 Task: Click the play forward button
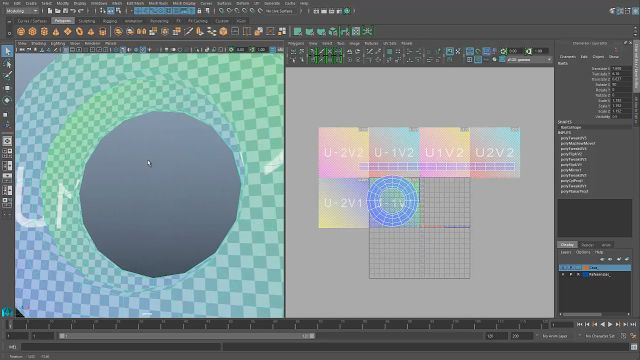coord(610,324)
